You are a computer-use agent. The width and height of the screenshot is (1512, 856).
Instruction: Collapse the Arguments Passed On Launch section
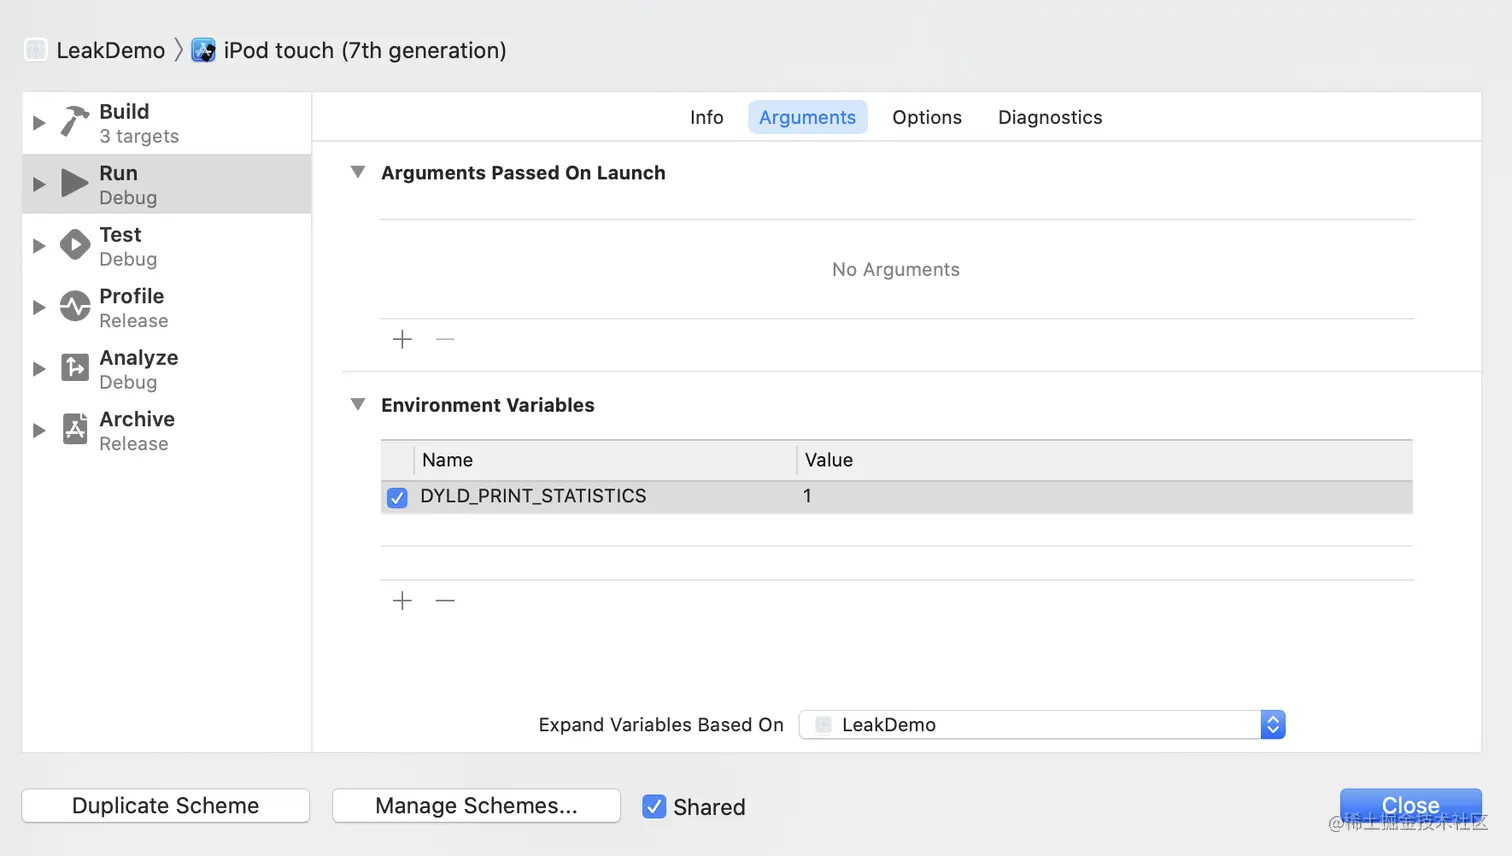[x=358, y=172]
